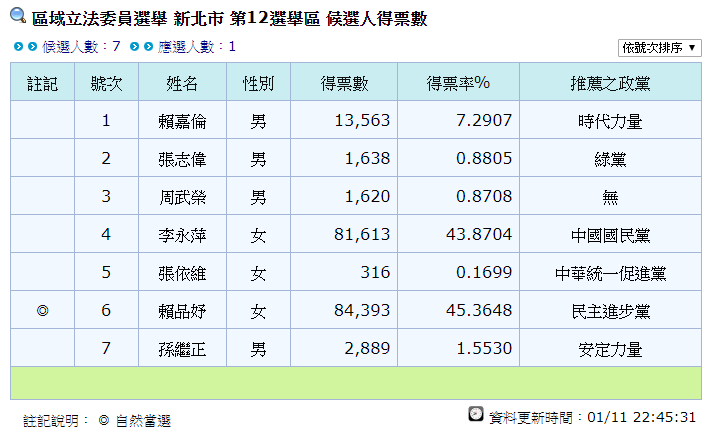
Task: Click the 得票率% column header
Action: [458, 83]
